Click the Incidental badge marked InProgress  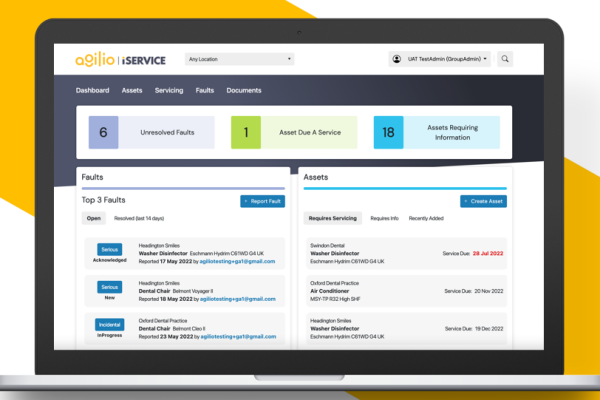[x=109, y=325]
